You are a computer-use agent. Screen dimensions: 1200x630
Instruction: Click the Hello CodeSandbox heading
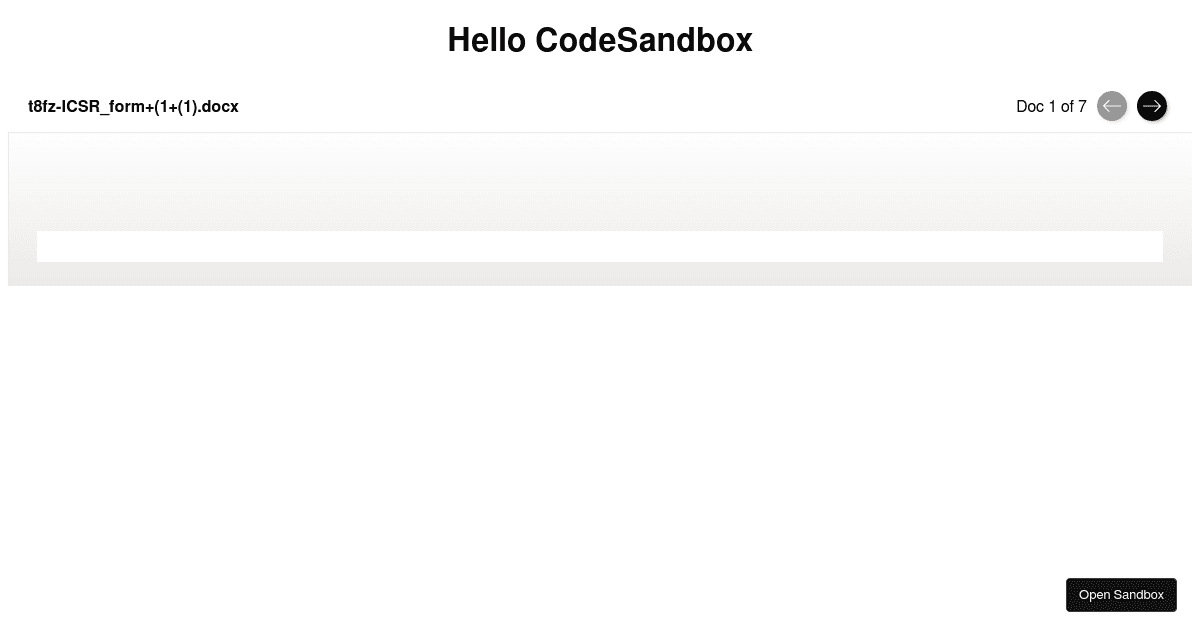600,40
